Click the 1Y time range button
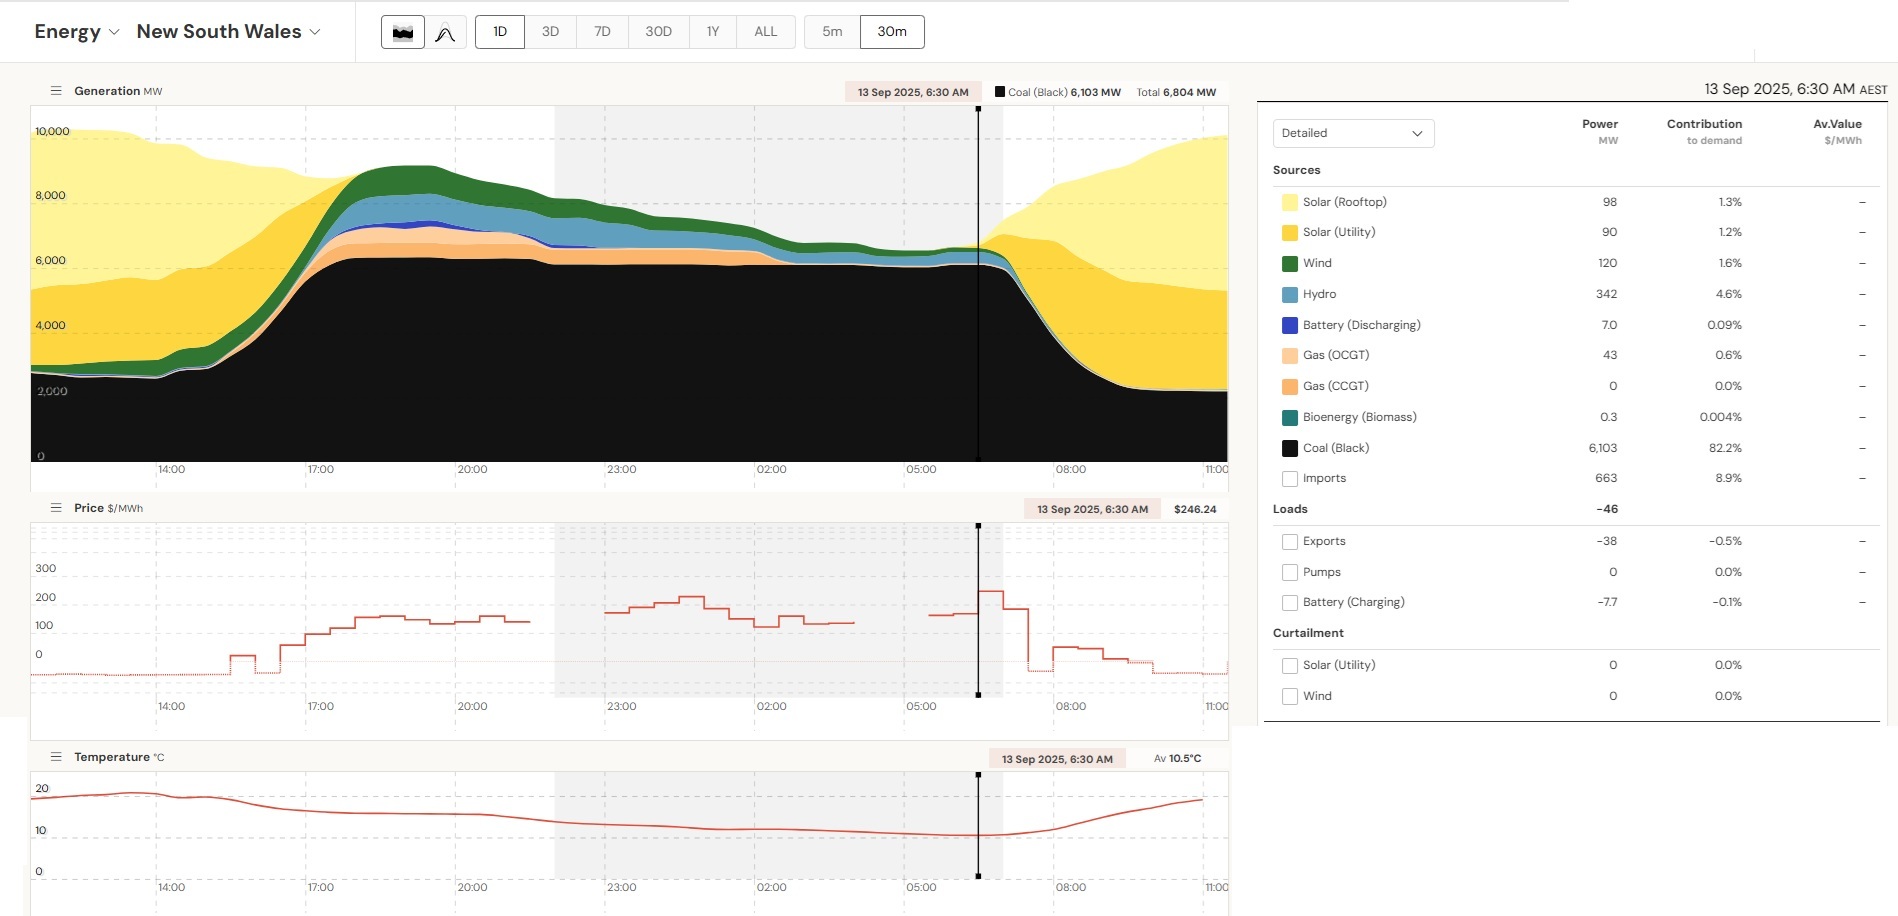1898x916 pixels. [713, 31]
